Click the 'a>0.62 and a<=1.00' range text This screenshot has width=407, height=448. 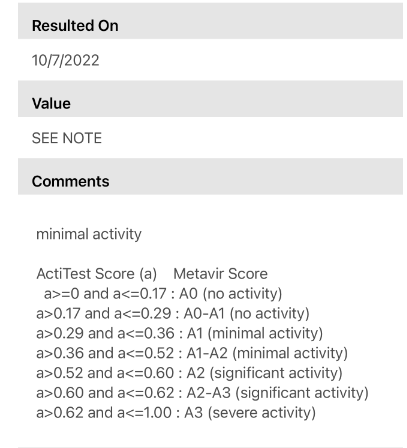point(104,413)
